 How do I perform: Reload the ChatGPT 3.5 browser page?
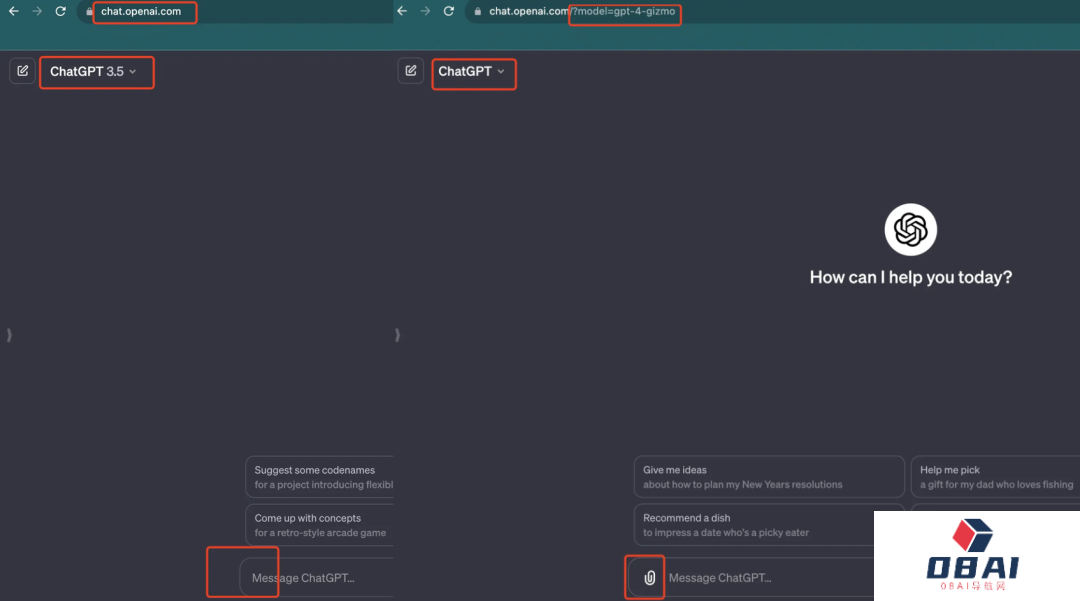pyautogui.click(x=60, y=12)
